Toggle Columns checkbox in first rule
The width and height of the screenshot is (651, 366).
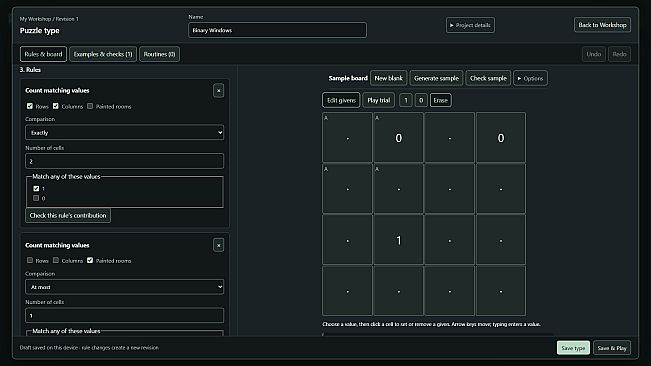coord(56,106)
